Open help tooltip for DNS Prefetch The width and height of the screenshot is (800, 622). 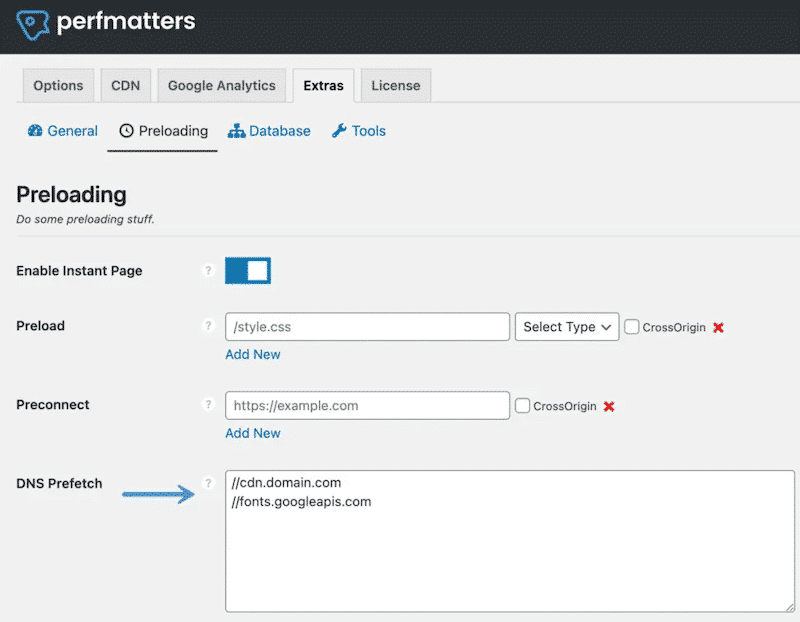pos(208,484)
